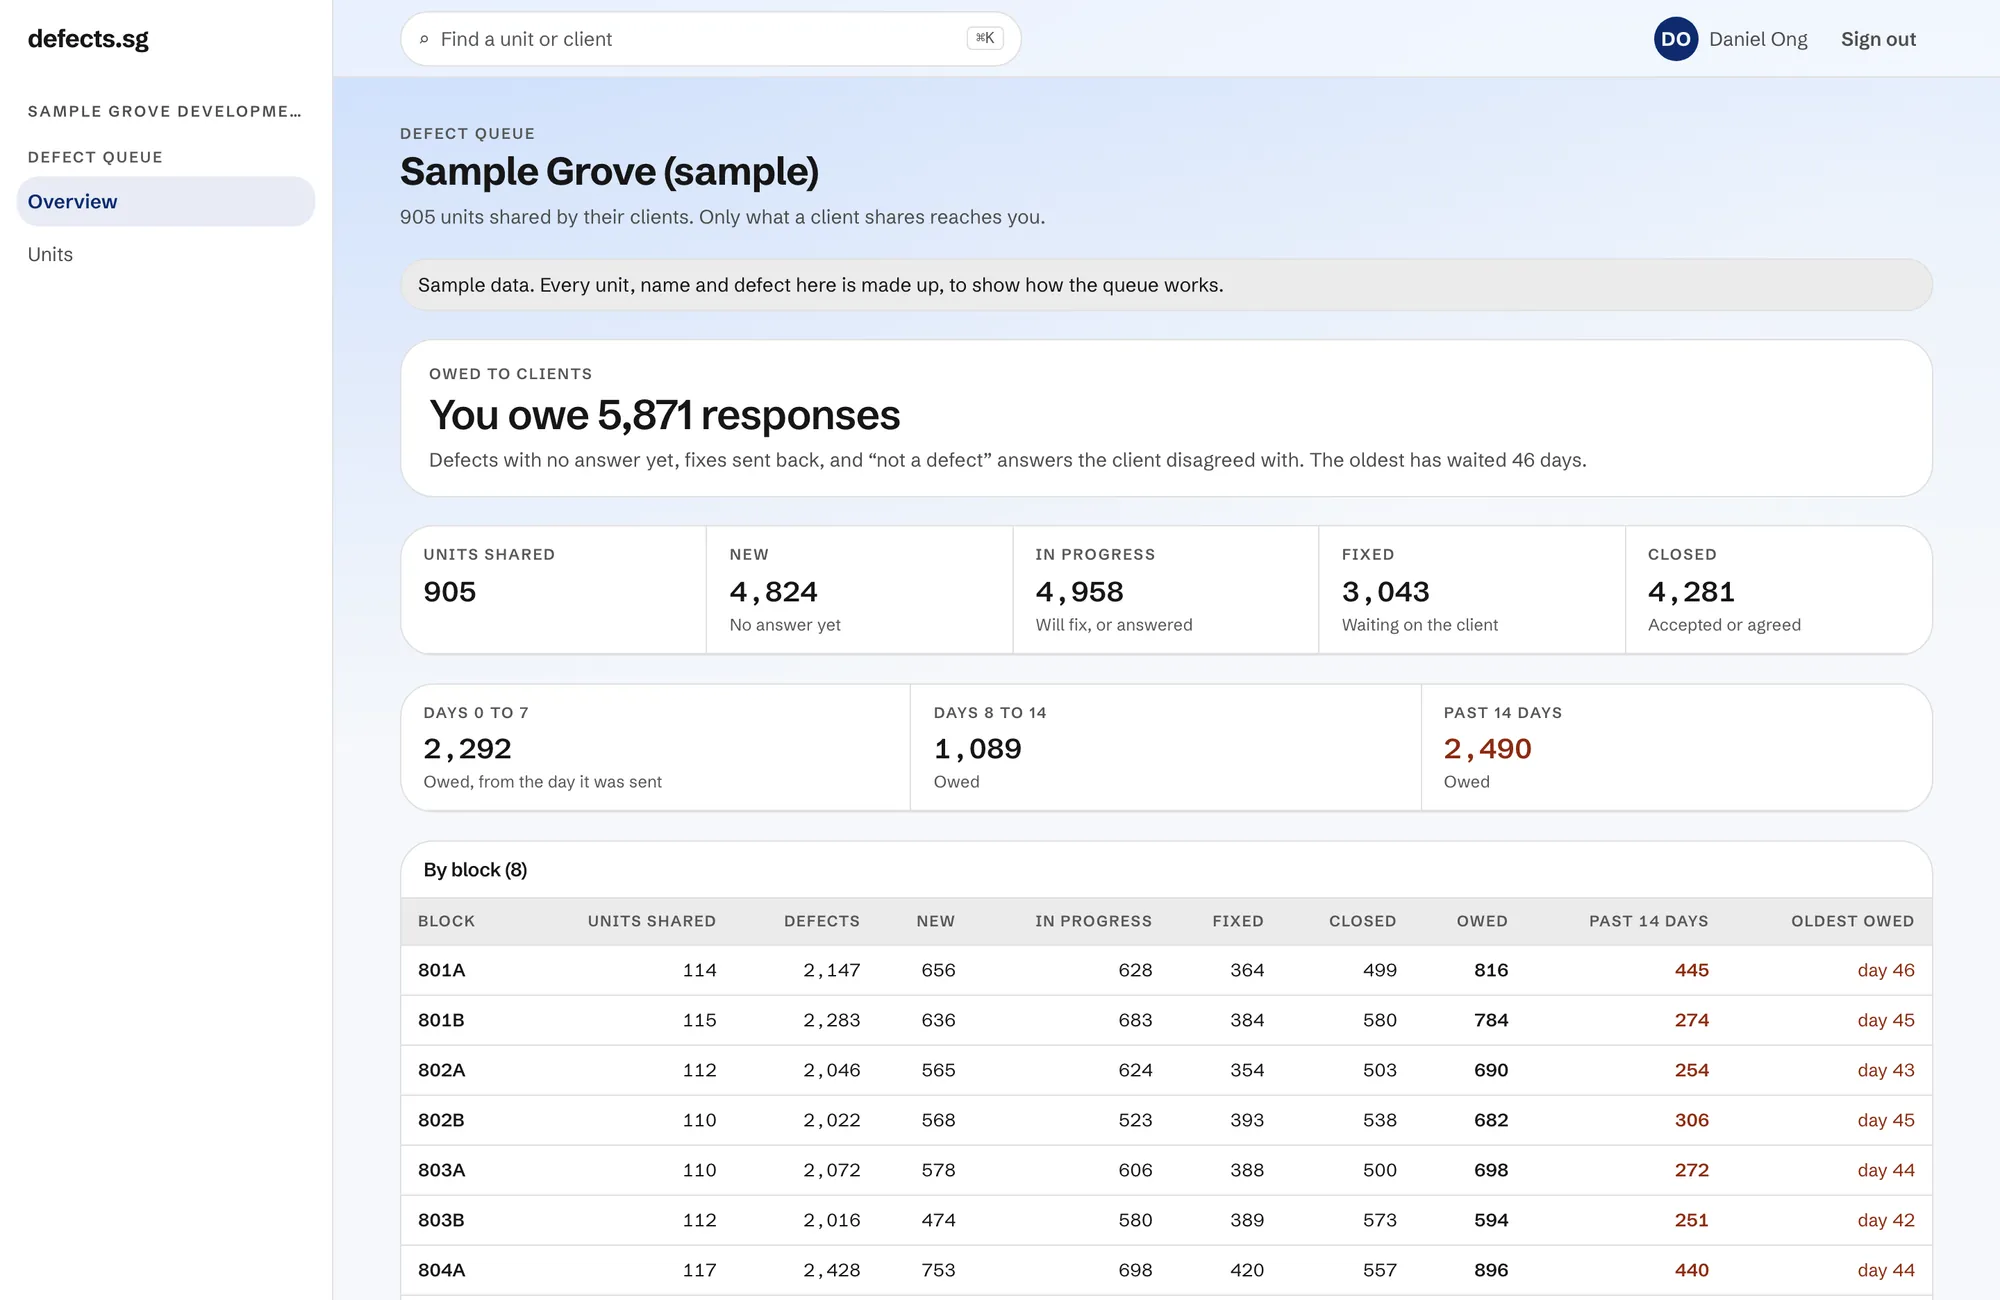
Task: Click the Closed card showing 4,281
Action: pos(1779,590)
